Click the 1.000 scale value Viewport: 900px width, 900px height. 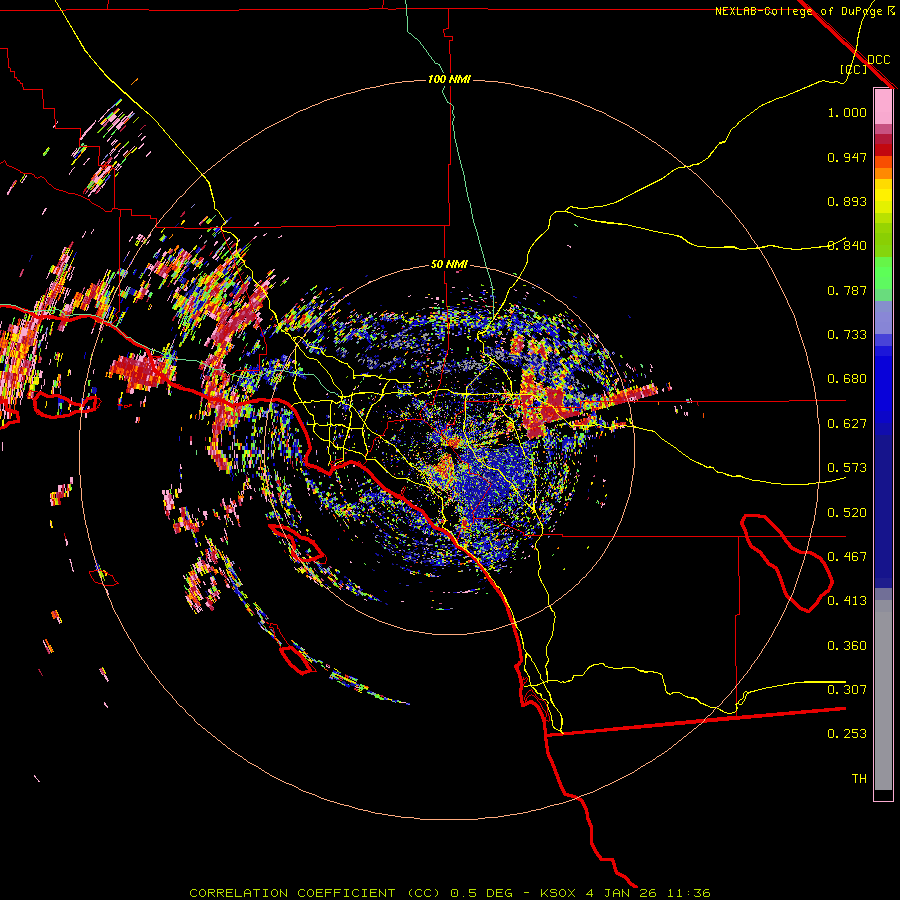pyautogui.click(x=847, y=112)
